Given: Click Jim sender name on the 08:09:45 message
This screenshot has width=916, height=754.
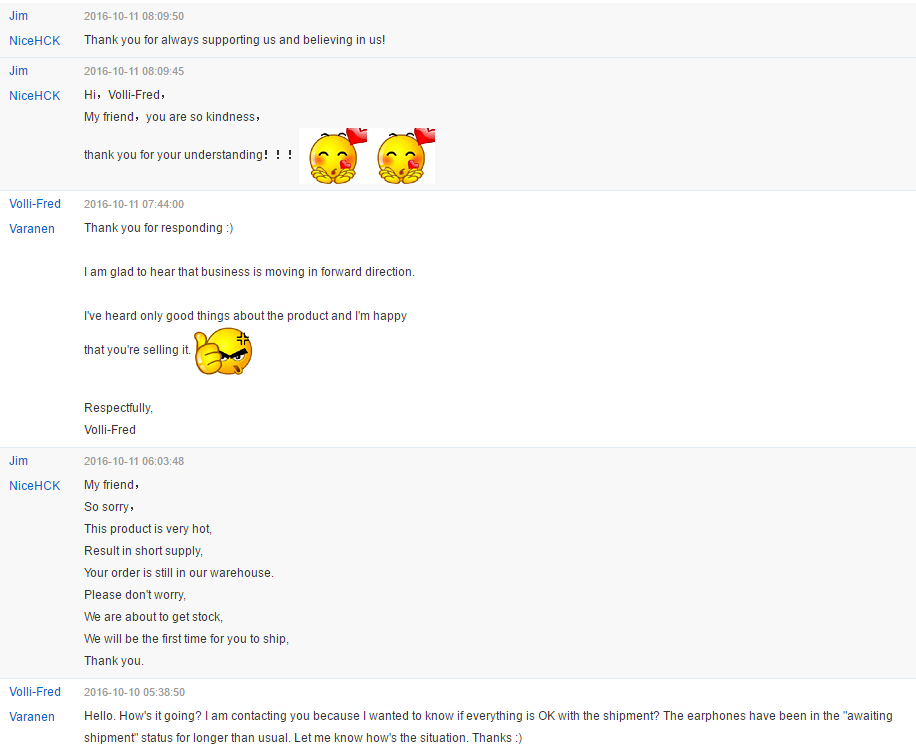Looking at the screenshot, I should pos(19,71).
